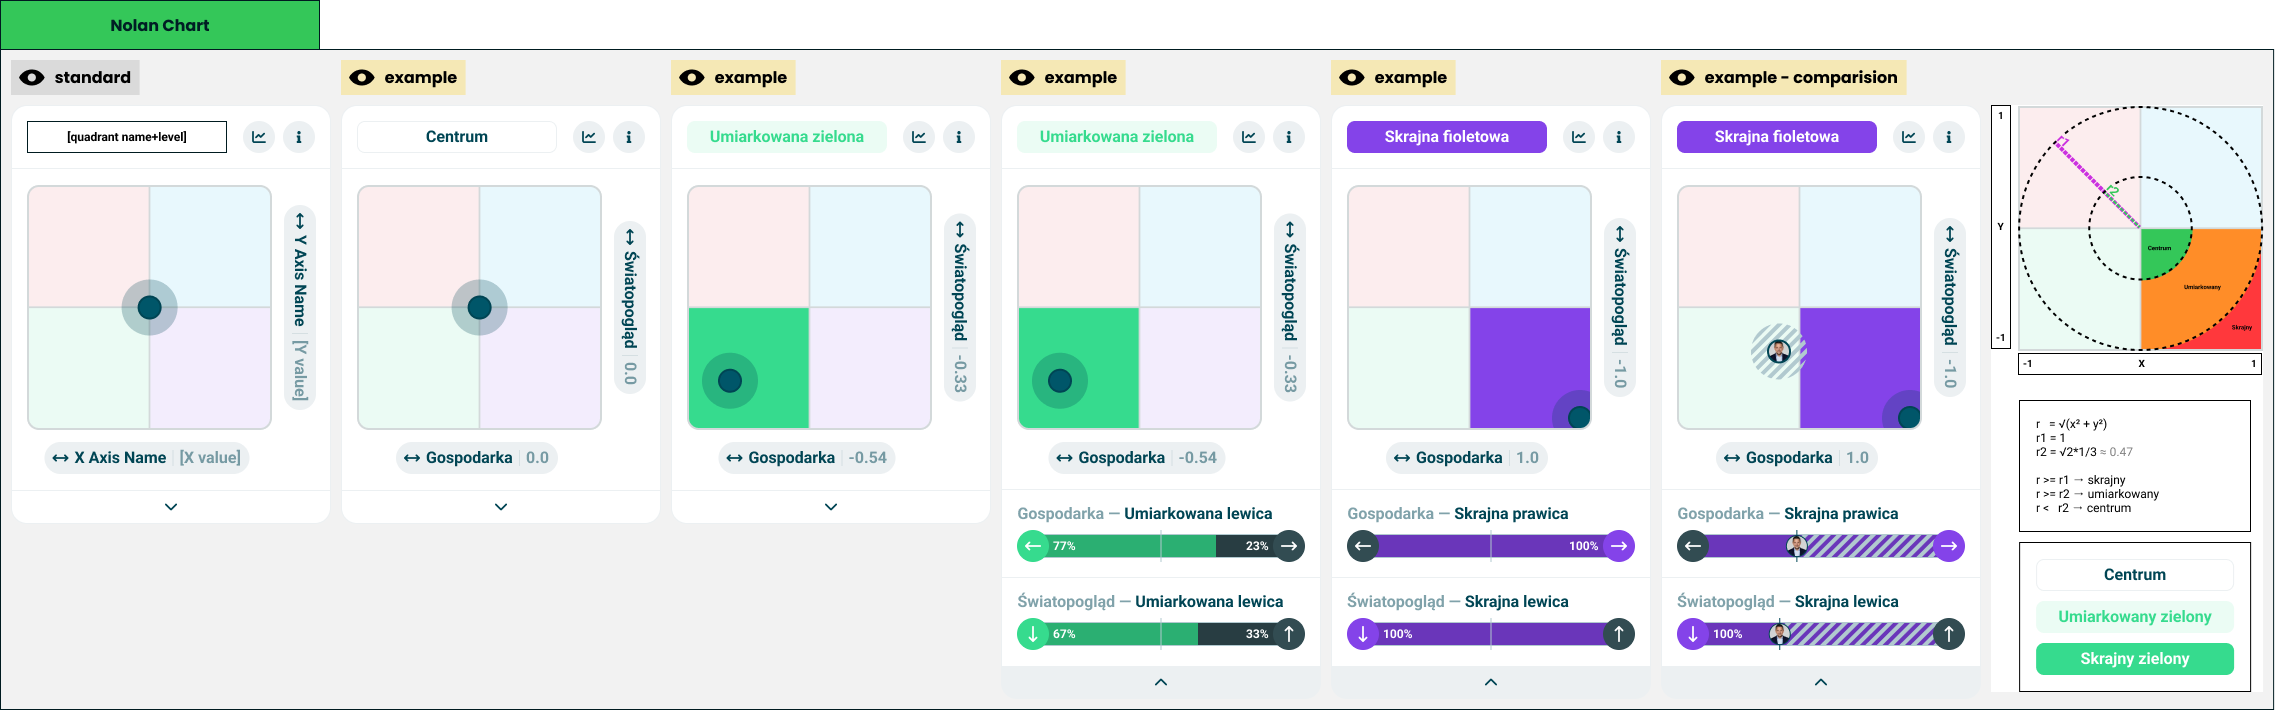Click left arrow on Gospodarka 77% bar
Image resolution: width=2275 pixels, height=710 pixels.
1033,546
